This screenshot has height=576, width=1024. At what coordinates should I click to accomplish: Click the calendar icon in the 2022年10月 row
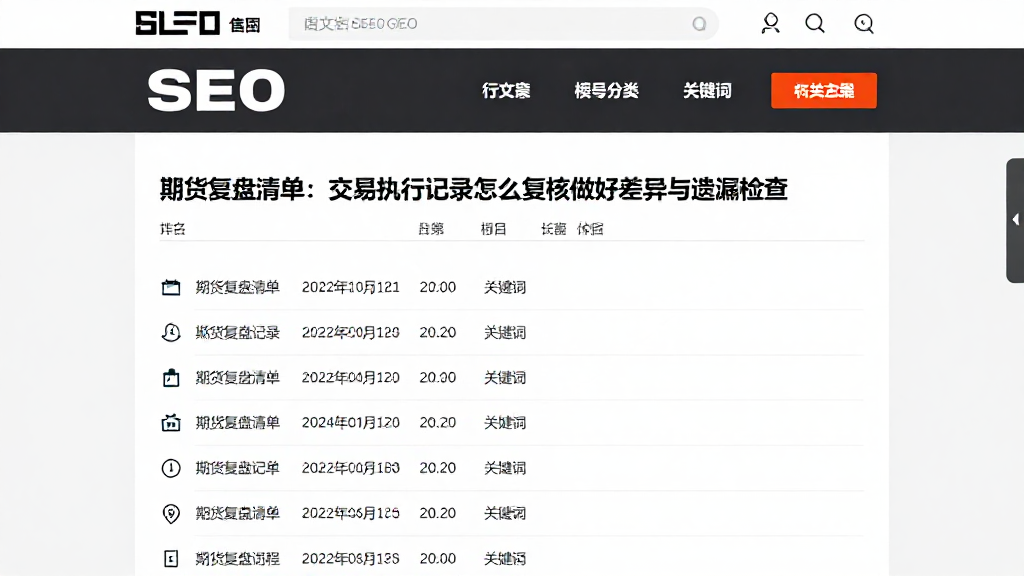click(x=171, y=287)
